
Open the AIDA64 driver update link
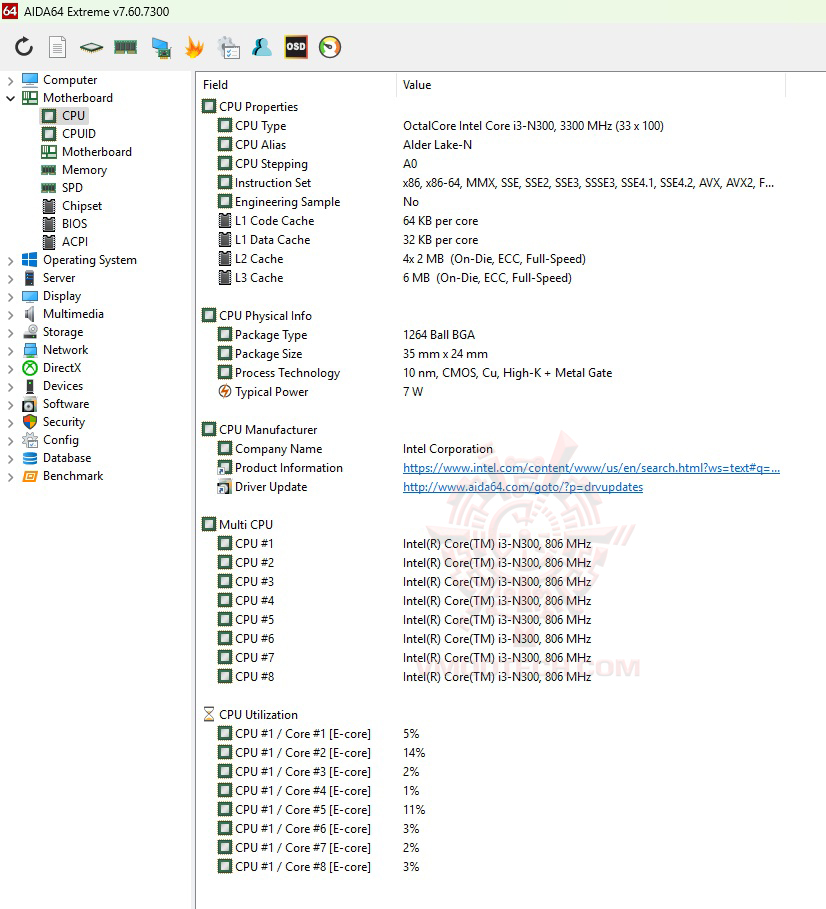click(x=523, y=487)
